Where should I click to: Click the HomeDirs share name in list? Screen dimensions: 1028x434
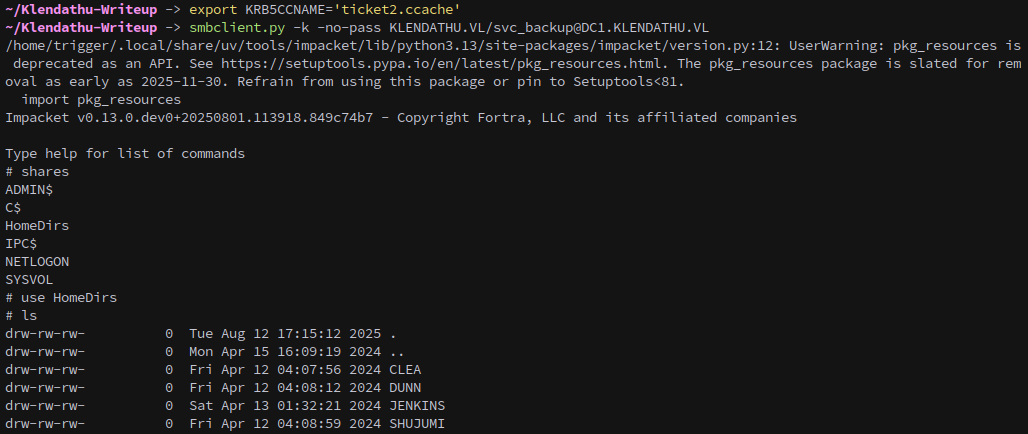click(37, 226)
